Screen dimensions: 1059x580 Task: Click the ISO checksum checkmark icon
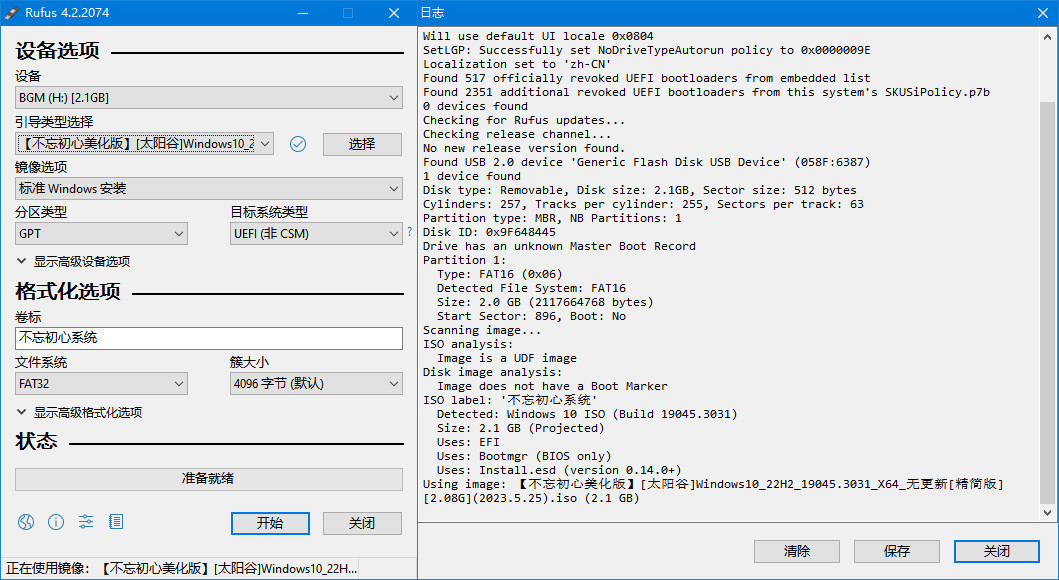coord(297,144)
